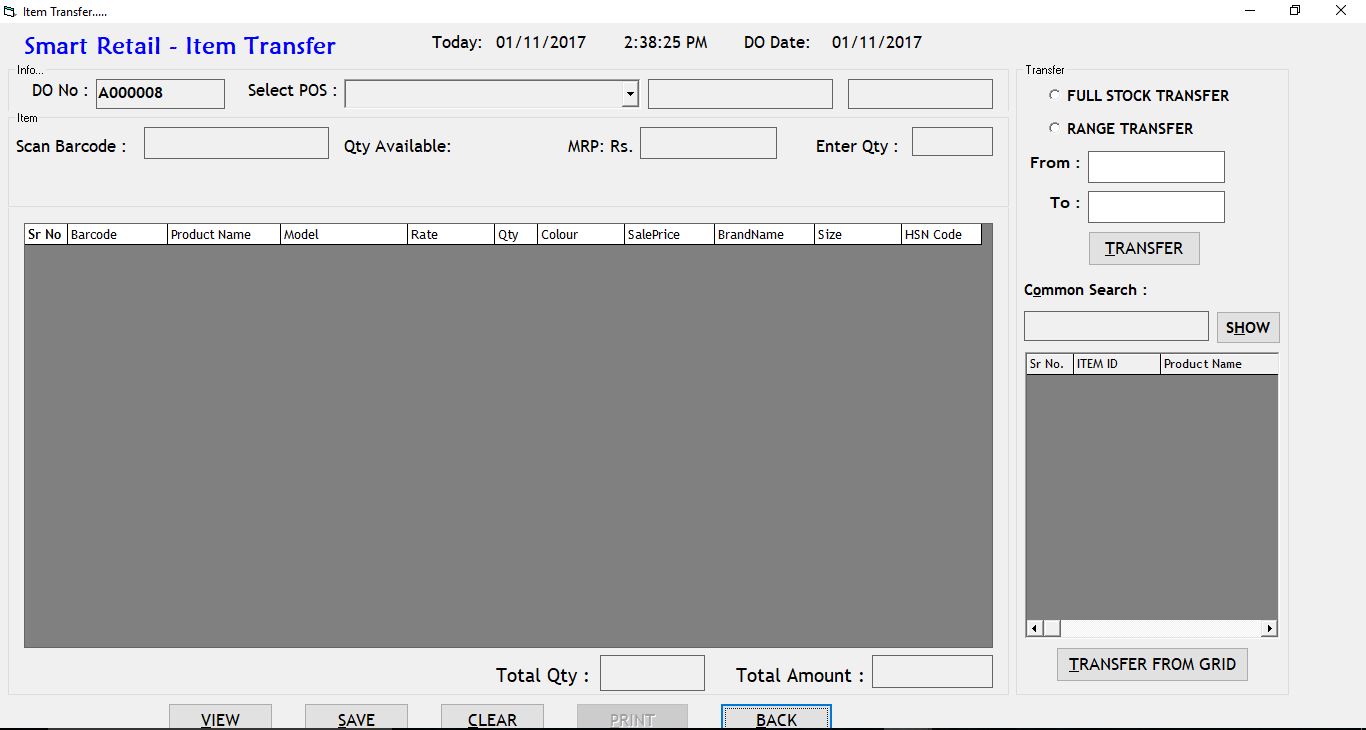Click the Size column header
The width and height of the screenshot is (1366, 730).
tap(858, 235)
